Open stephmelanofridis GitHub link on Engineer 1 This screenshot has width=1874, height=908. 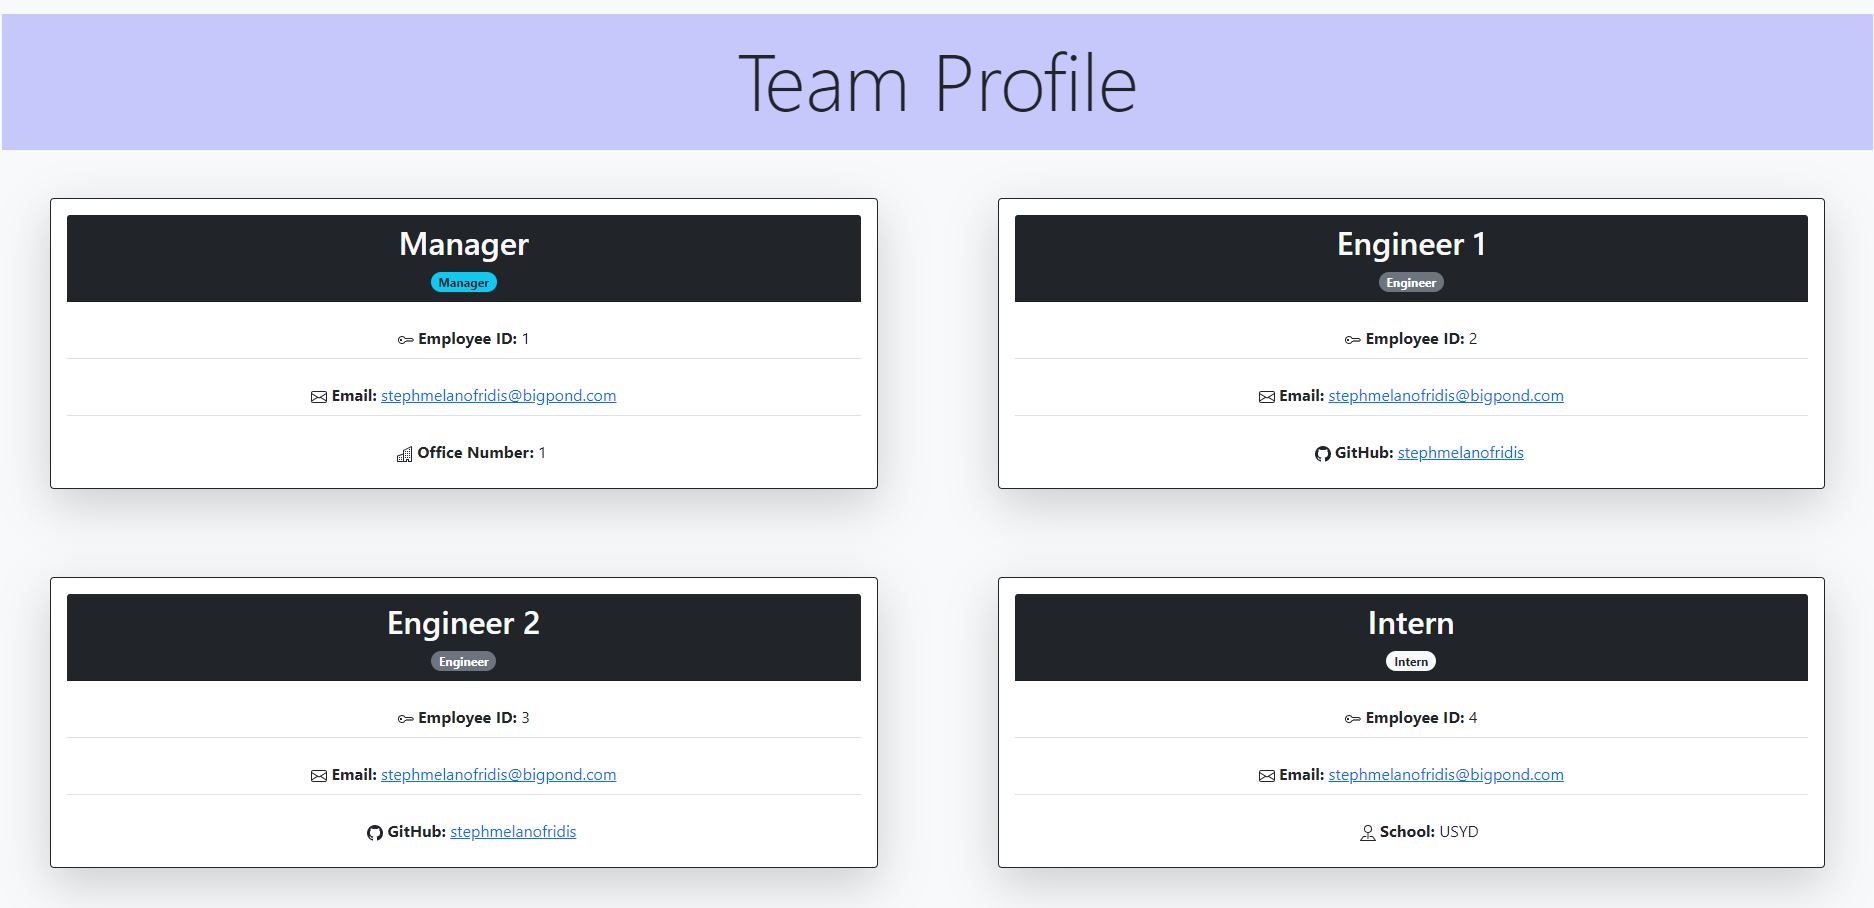tap(1460, 452)
